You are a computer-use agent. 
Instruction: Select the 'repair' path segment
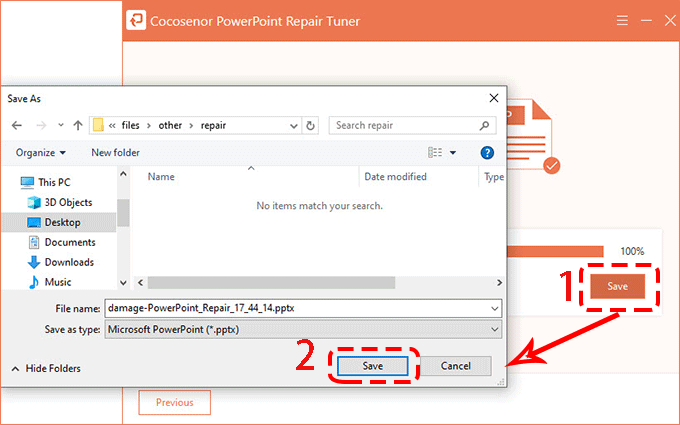[213, 125]
